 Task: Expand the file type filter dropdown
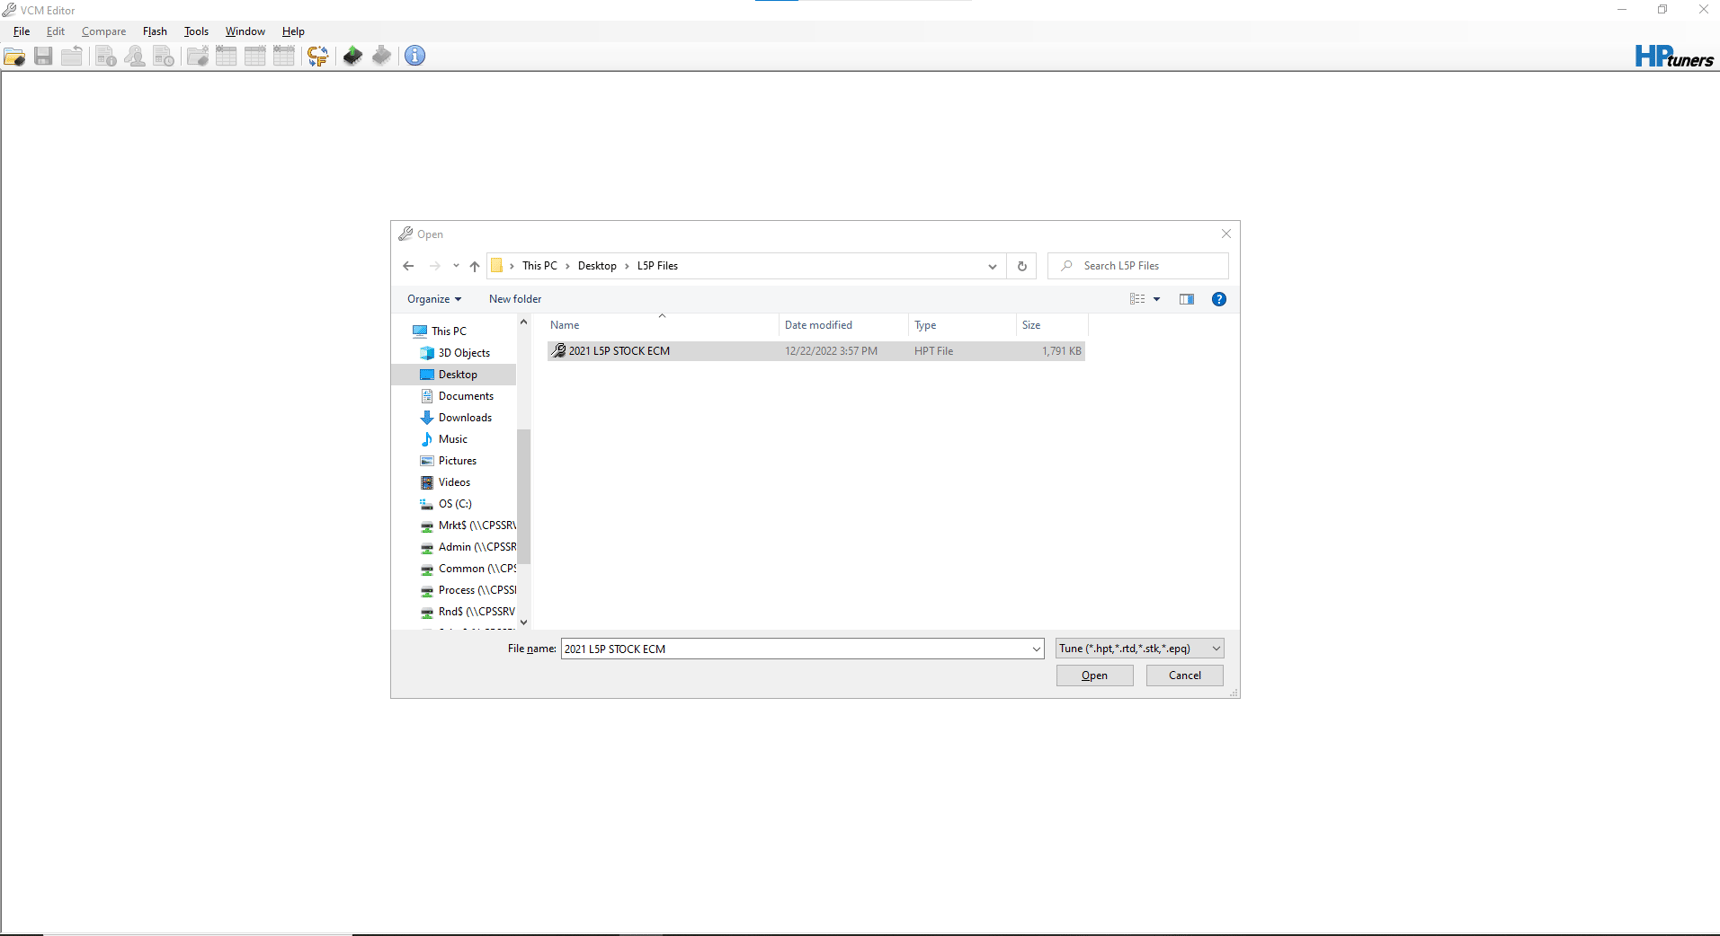pyautogui.click(x=1216, y=649)
